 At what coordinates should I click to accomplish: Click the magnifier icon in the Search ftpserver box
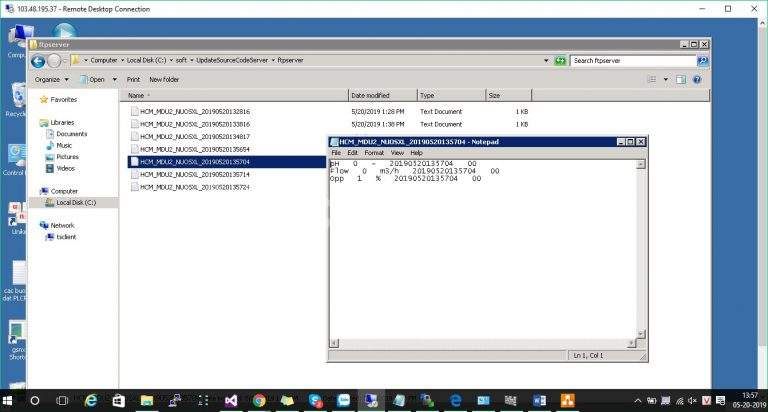click(702, 61)
